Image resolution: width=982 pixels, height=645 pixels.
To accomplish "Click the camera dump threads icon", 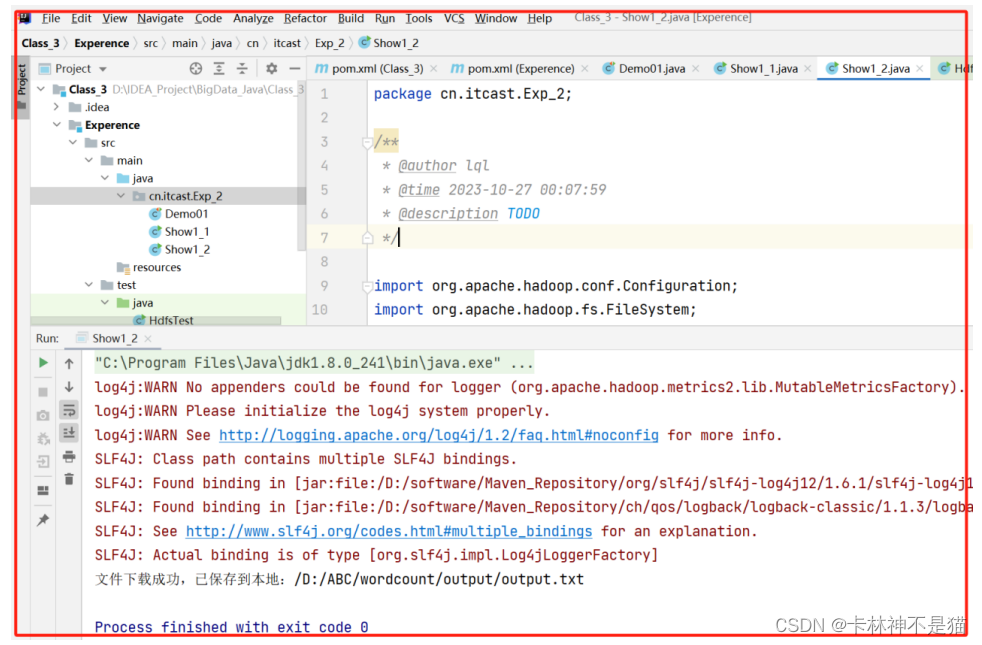I will coord(43,415).
